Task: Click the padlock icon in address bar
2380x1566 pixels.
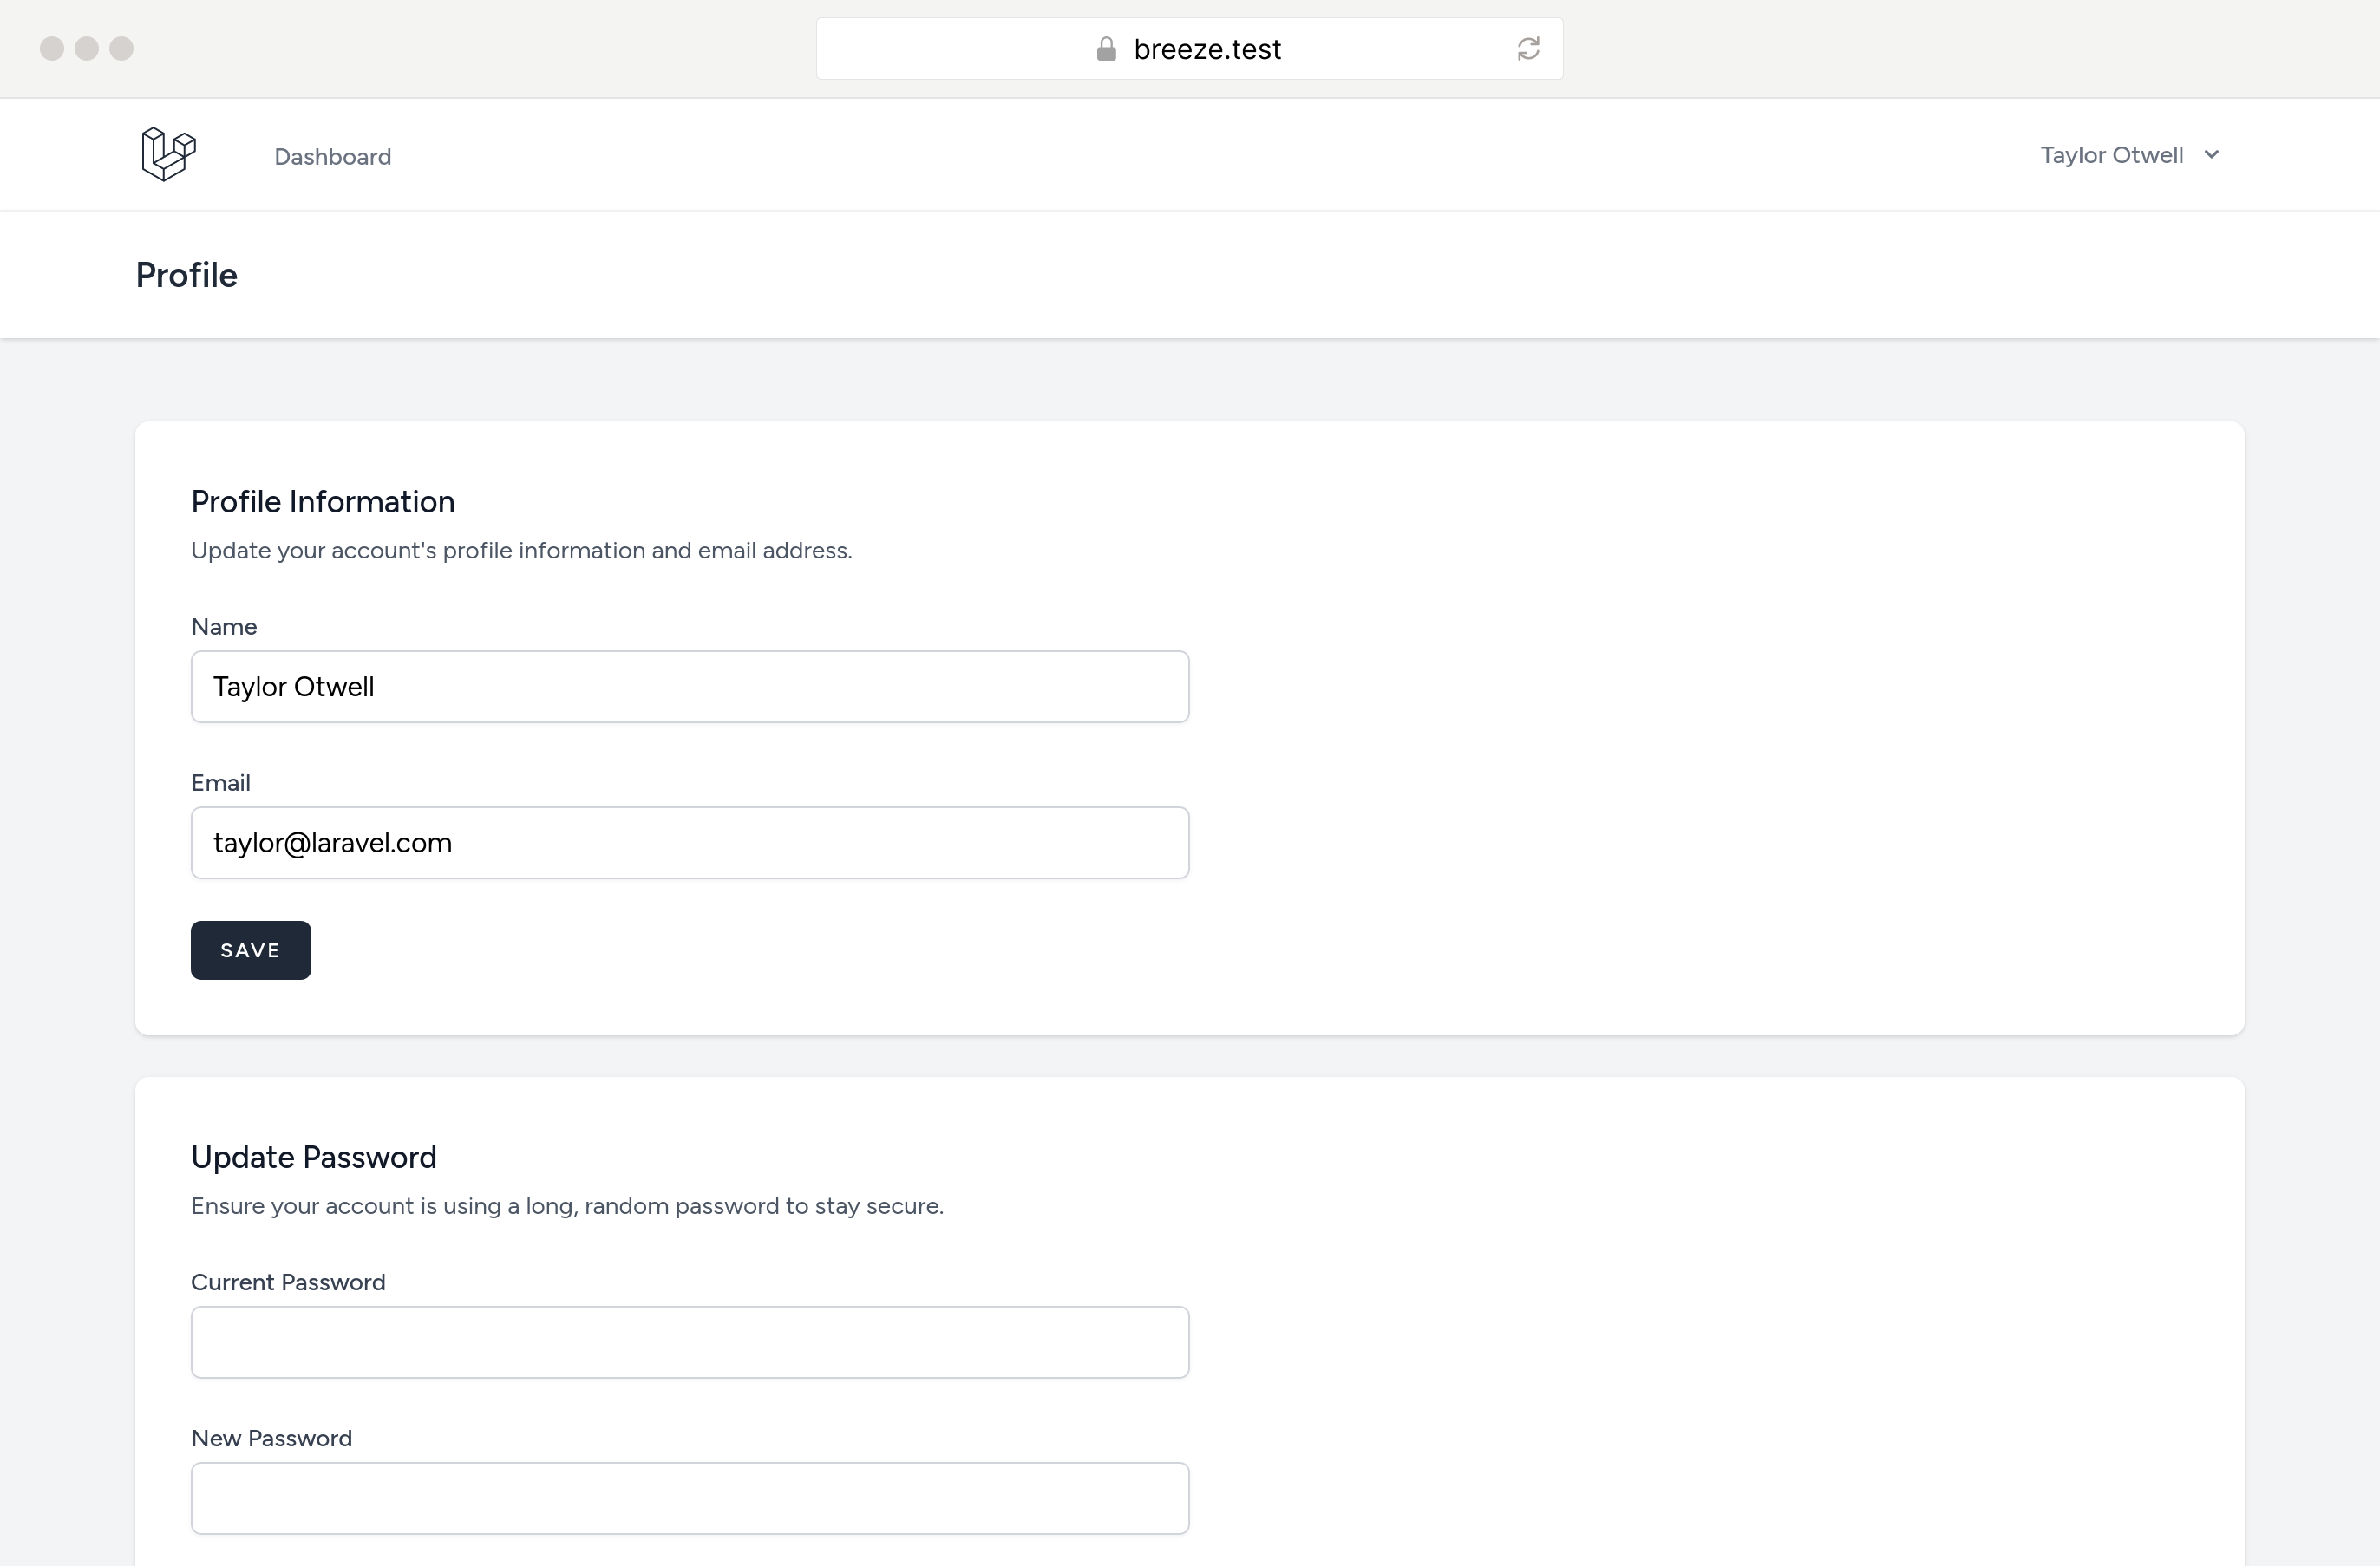Action: pyautogui.click(x=1105, y=49)
